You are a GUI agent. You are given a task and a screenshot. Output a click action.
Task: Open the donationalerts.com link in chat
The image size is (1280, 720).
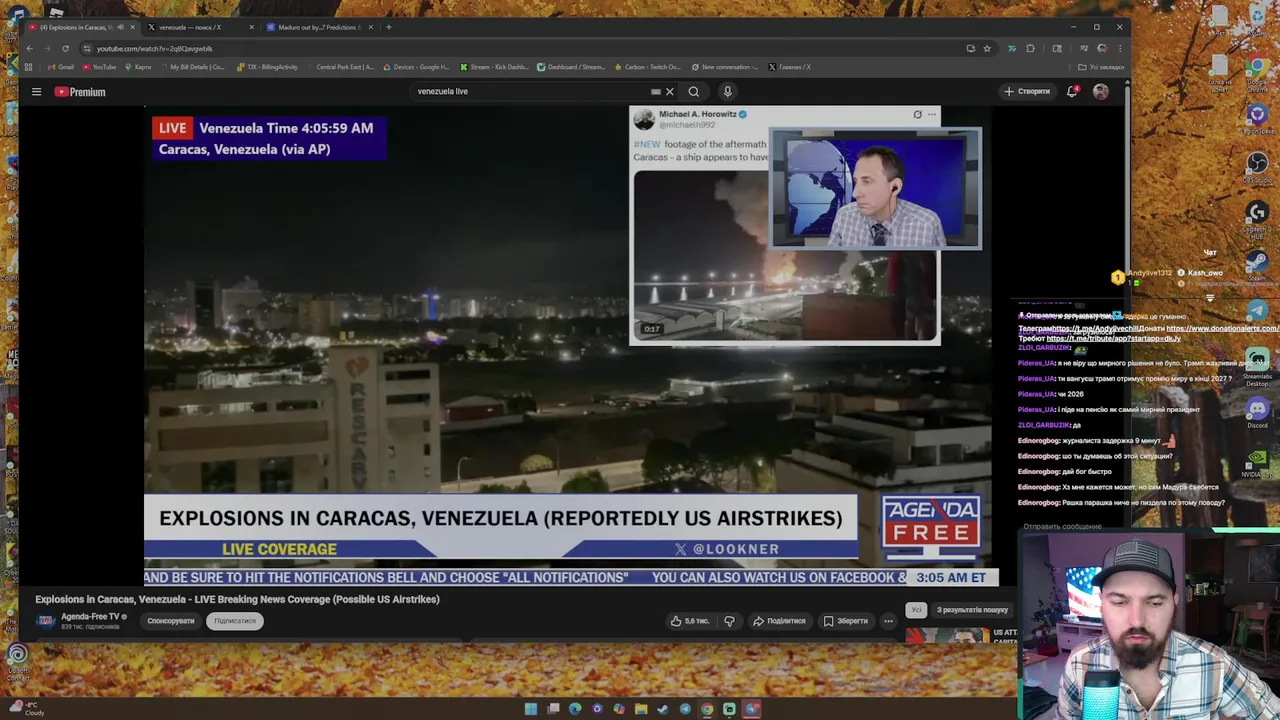point(1222,329)
